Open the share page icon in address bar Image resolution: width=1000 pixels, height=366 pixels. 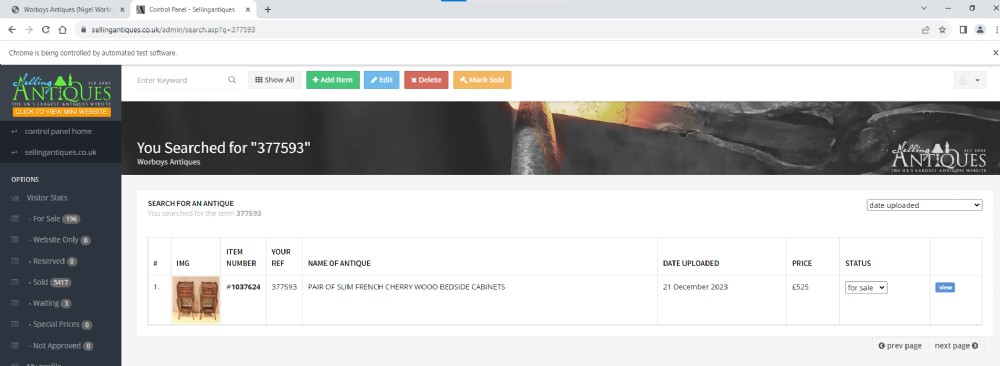pyautogui.click(x=925, y=29)
